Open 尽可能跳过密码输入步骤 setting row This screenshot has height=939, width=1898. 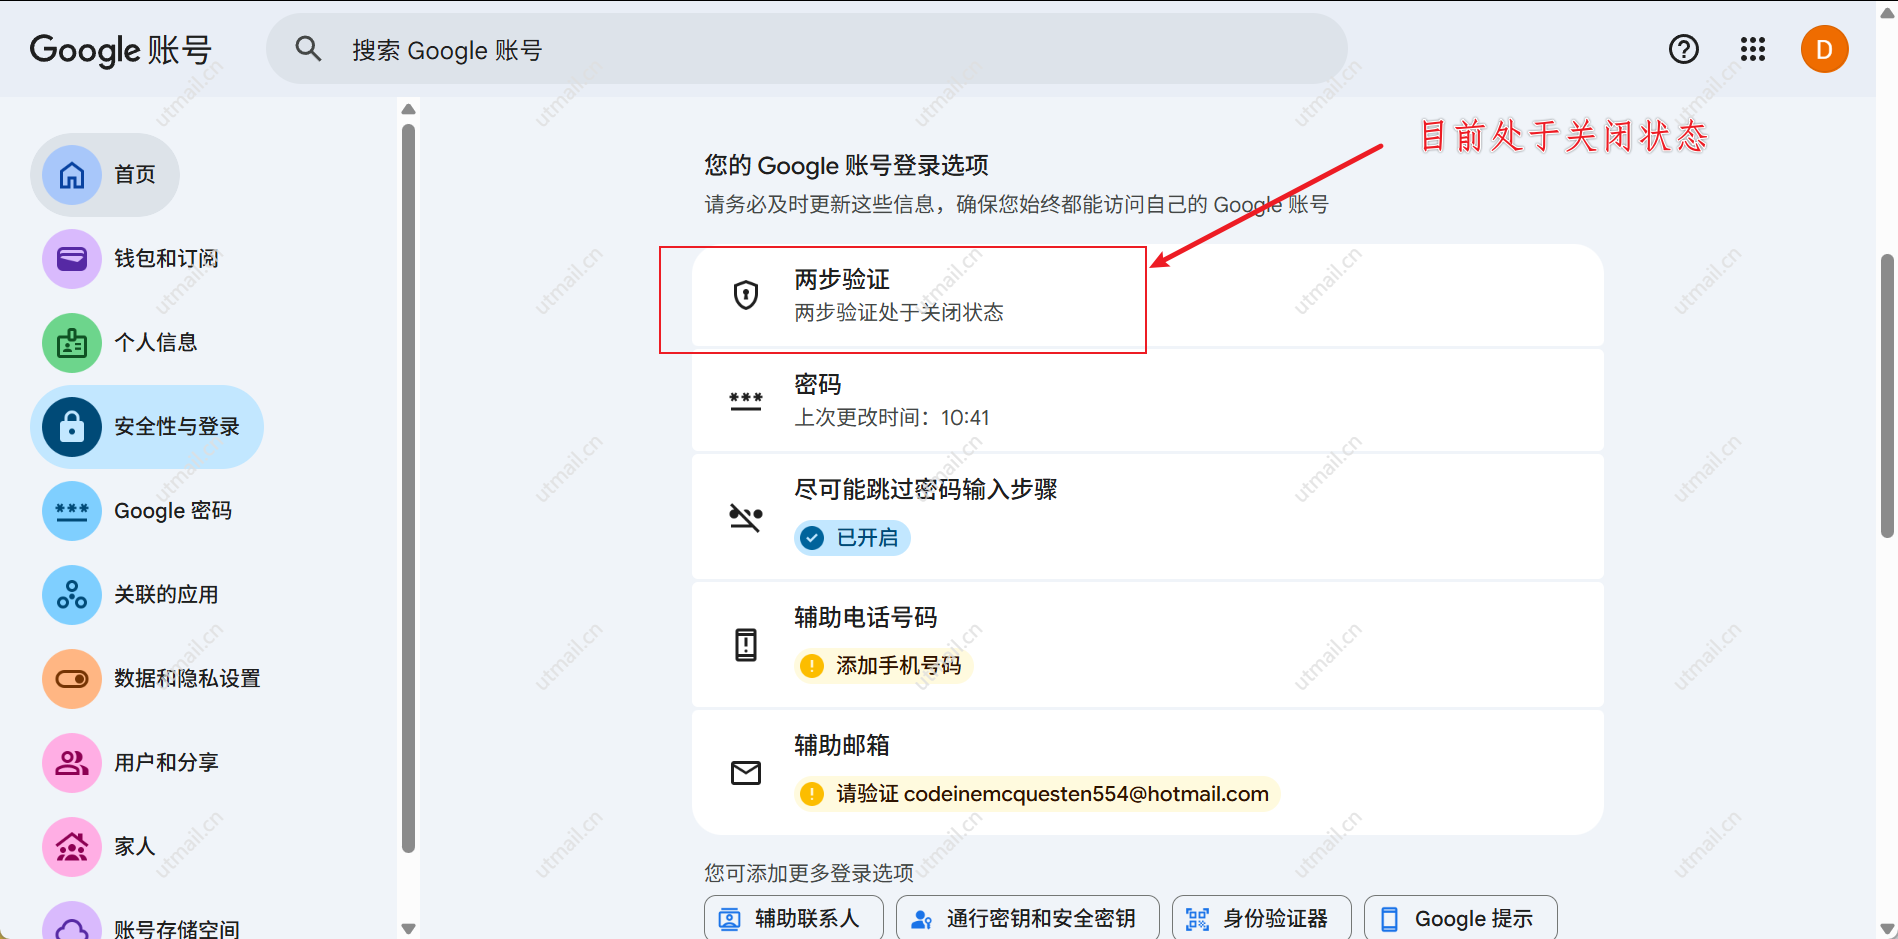tap(1148, 517)
